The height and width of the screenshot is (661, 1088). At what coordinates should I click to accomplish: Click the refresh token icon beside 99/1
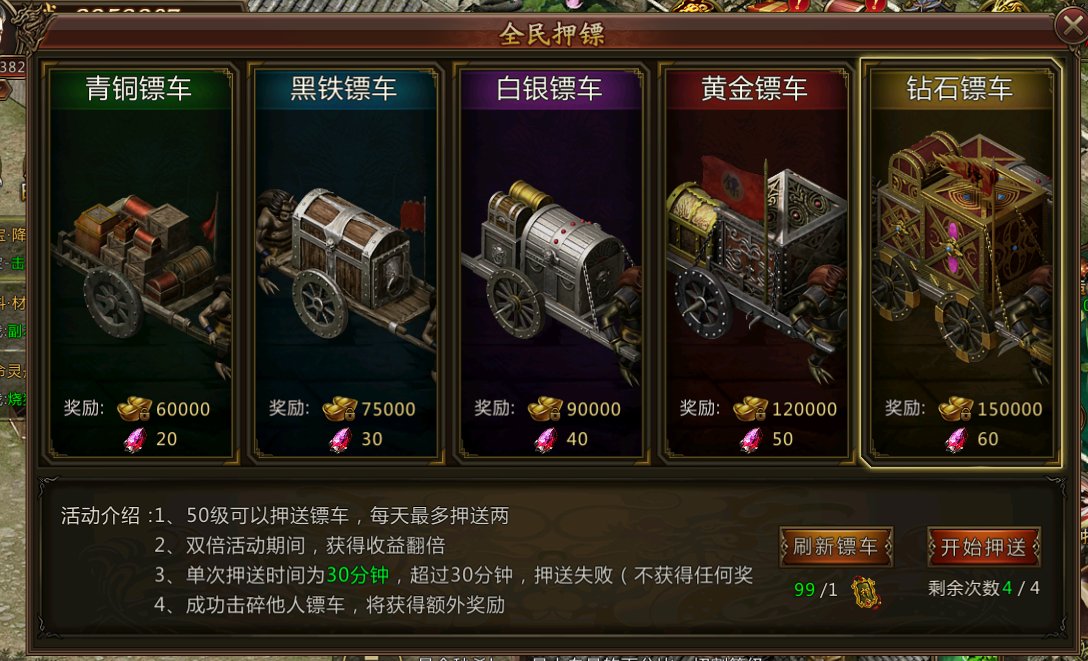tap(865, 592)
